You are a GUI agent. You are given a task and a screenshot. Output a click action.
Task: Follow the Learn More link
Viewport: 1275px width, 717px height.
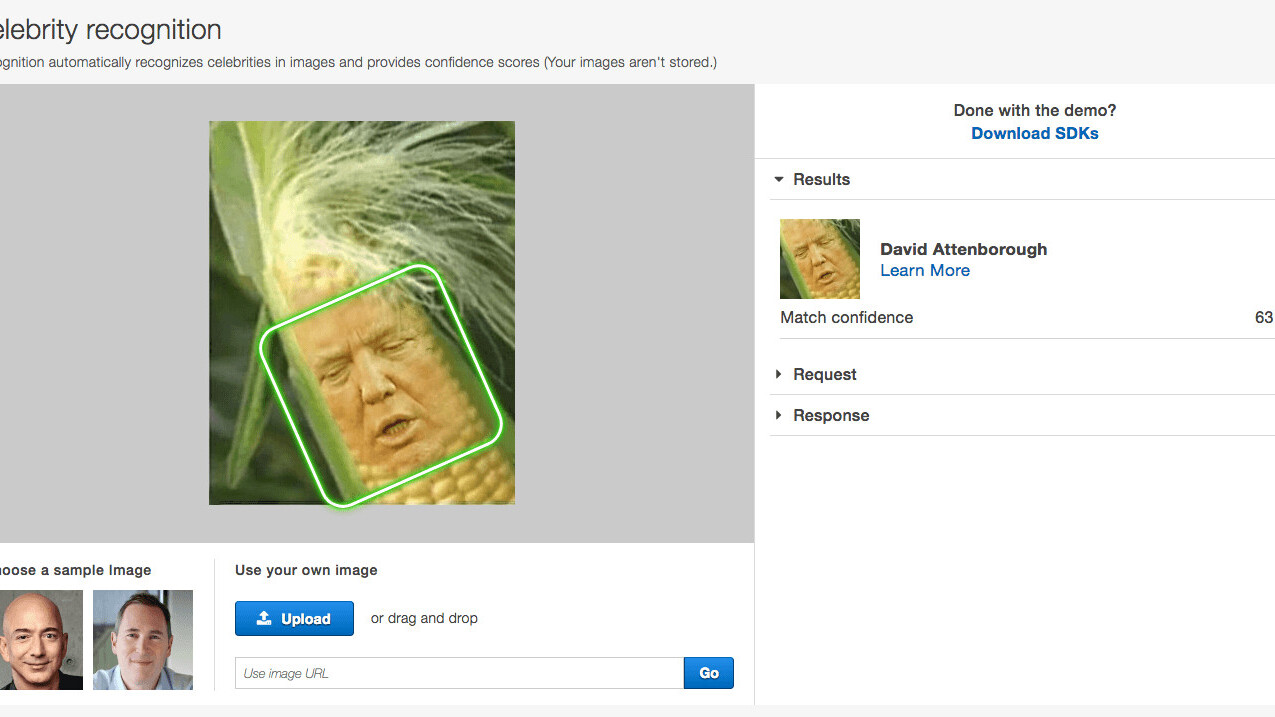point(924,270)
